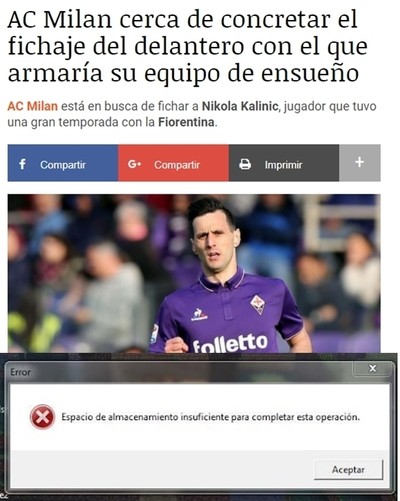
Task: Click the bold Fiorentina text
Action: coord(186,122)
